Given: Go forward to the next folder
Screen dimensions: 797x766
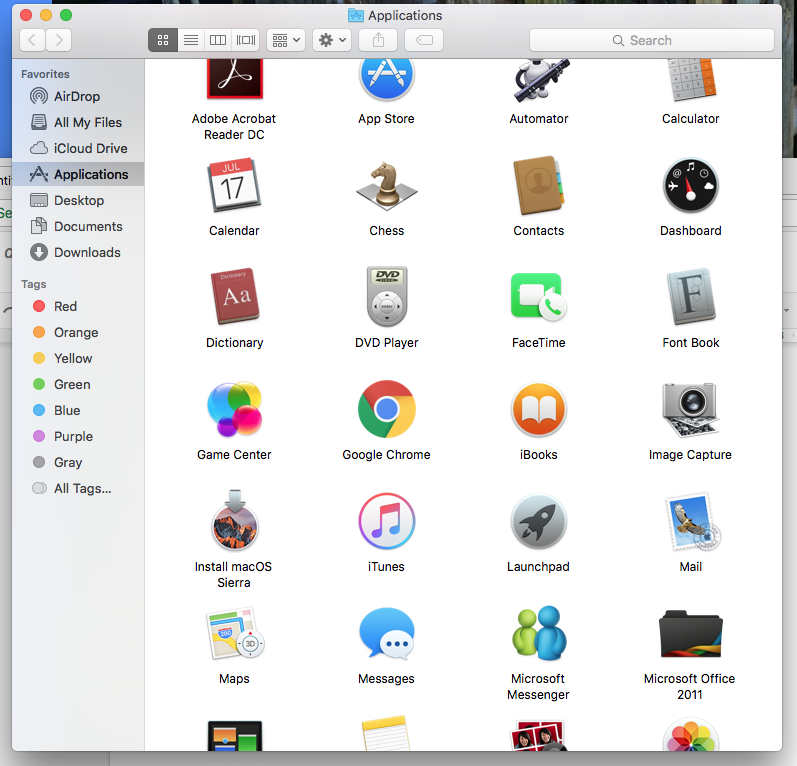Looking at the screenshot, I should pyautogui.click(x=58, y=40).
